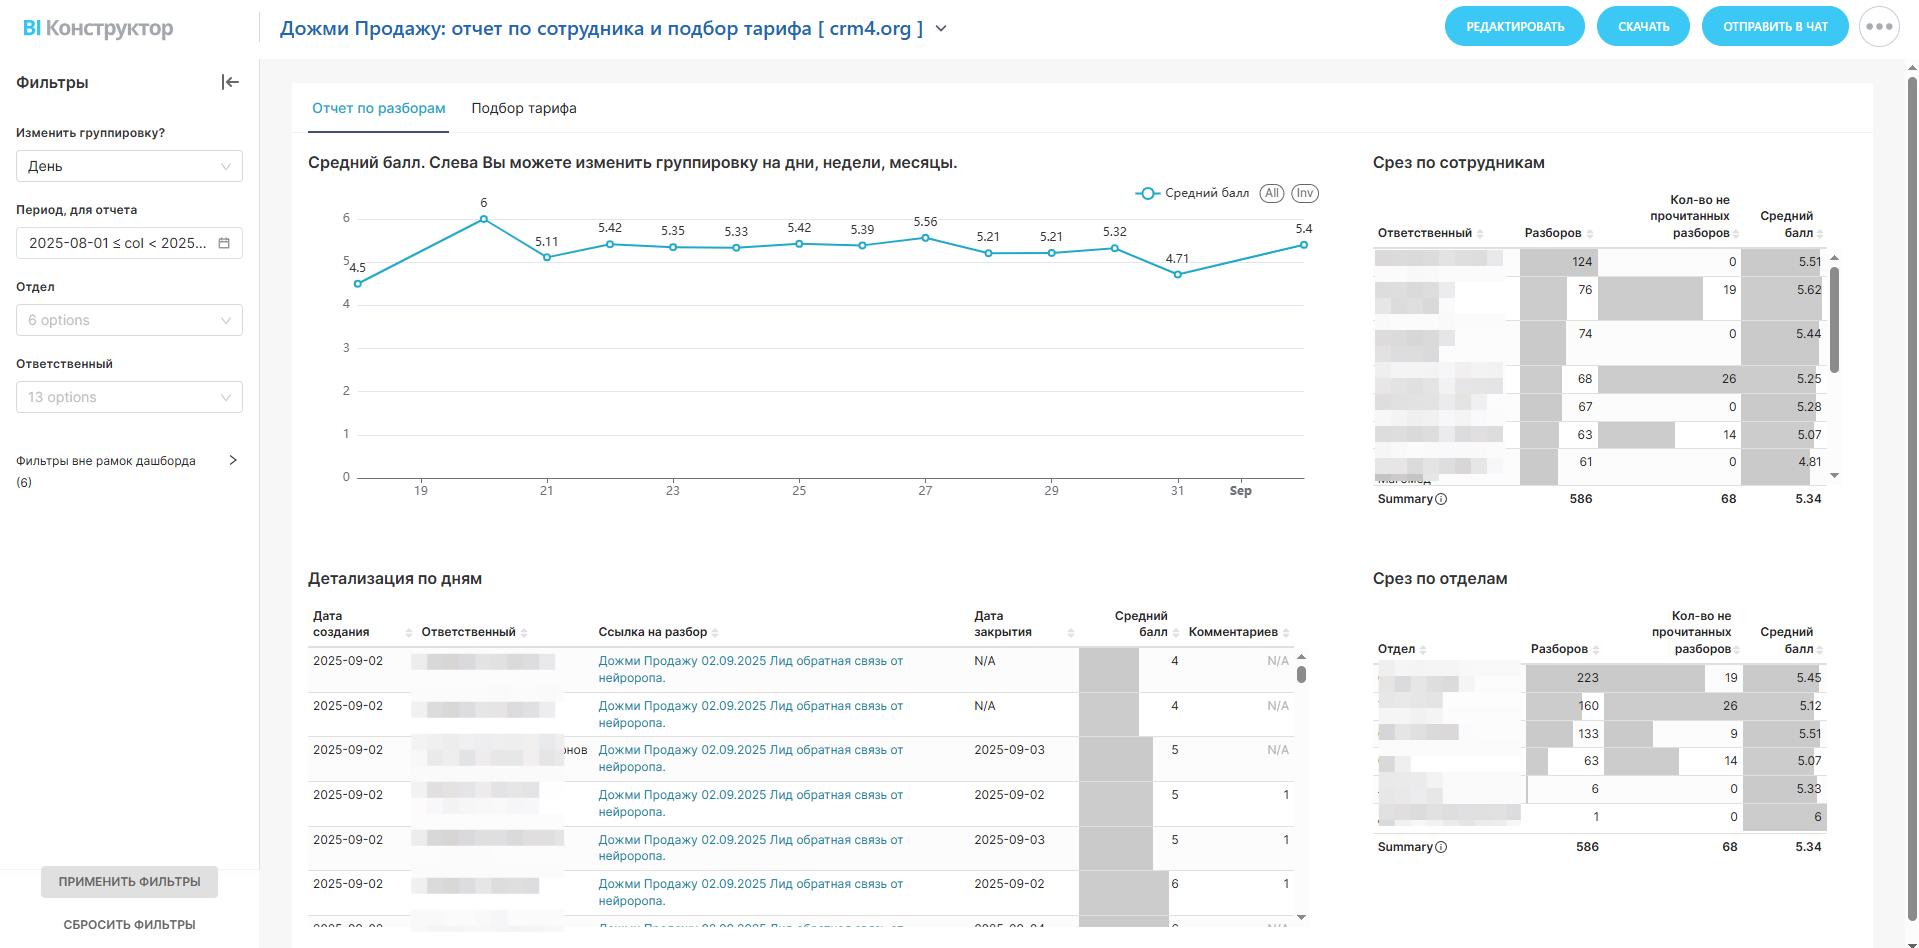The width and height of the screenshot is (1919, 948).
Task: Collapse the Фильтры sidebar panel
Action: (x=230, y=82)
